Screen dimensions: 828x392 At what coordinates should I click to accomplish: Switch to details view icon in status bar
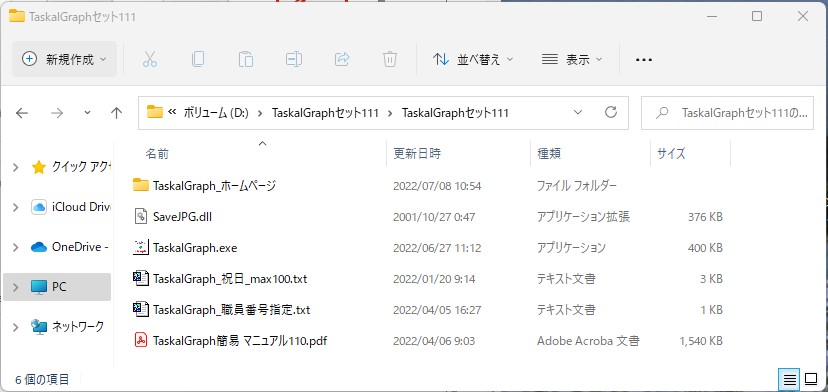(789, 379)
